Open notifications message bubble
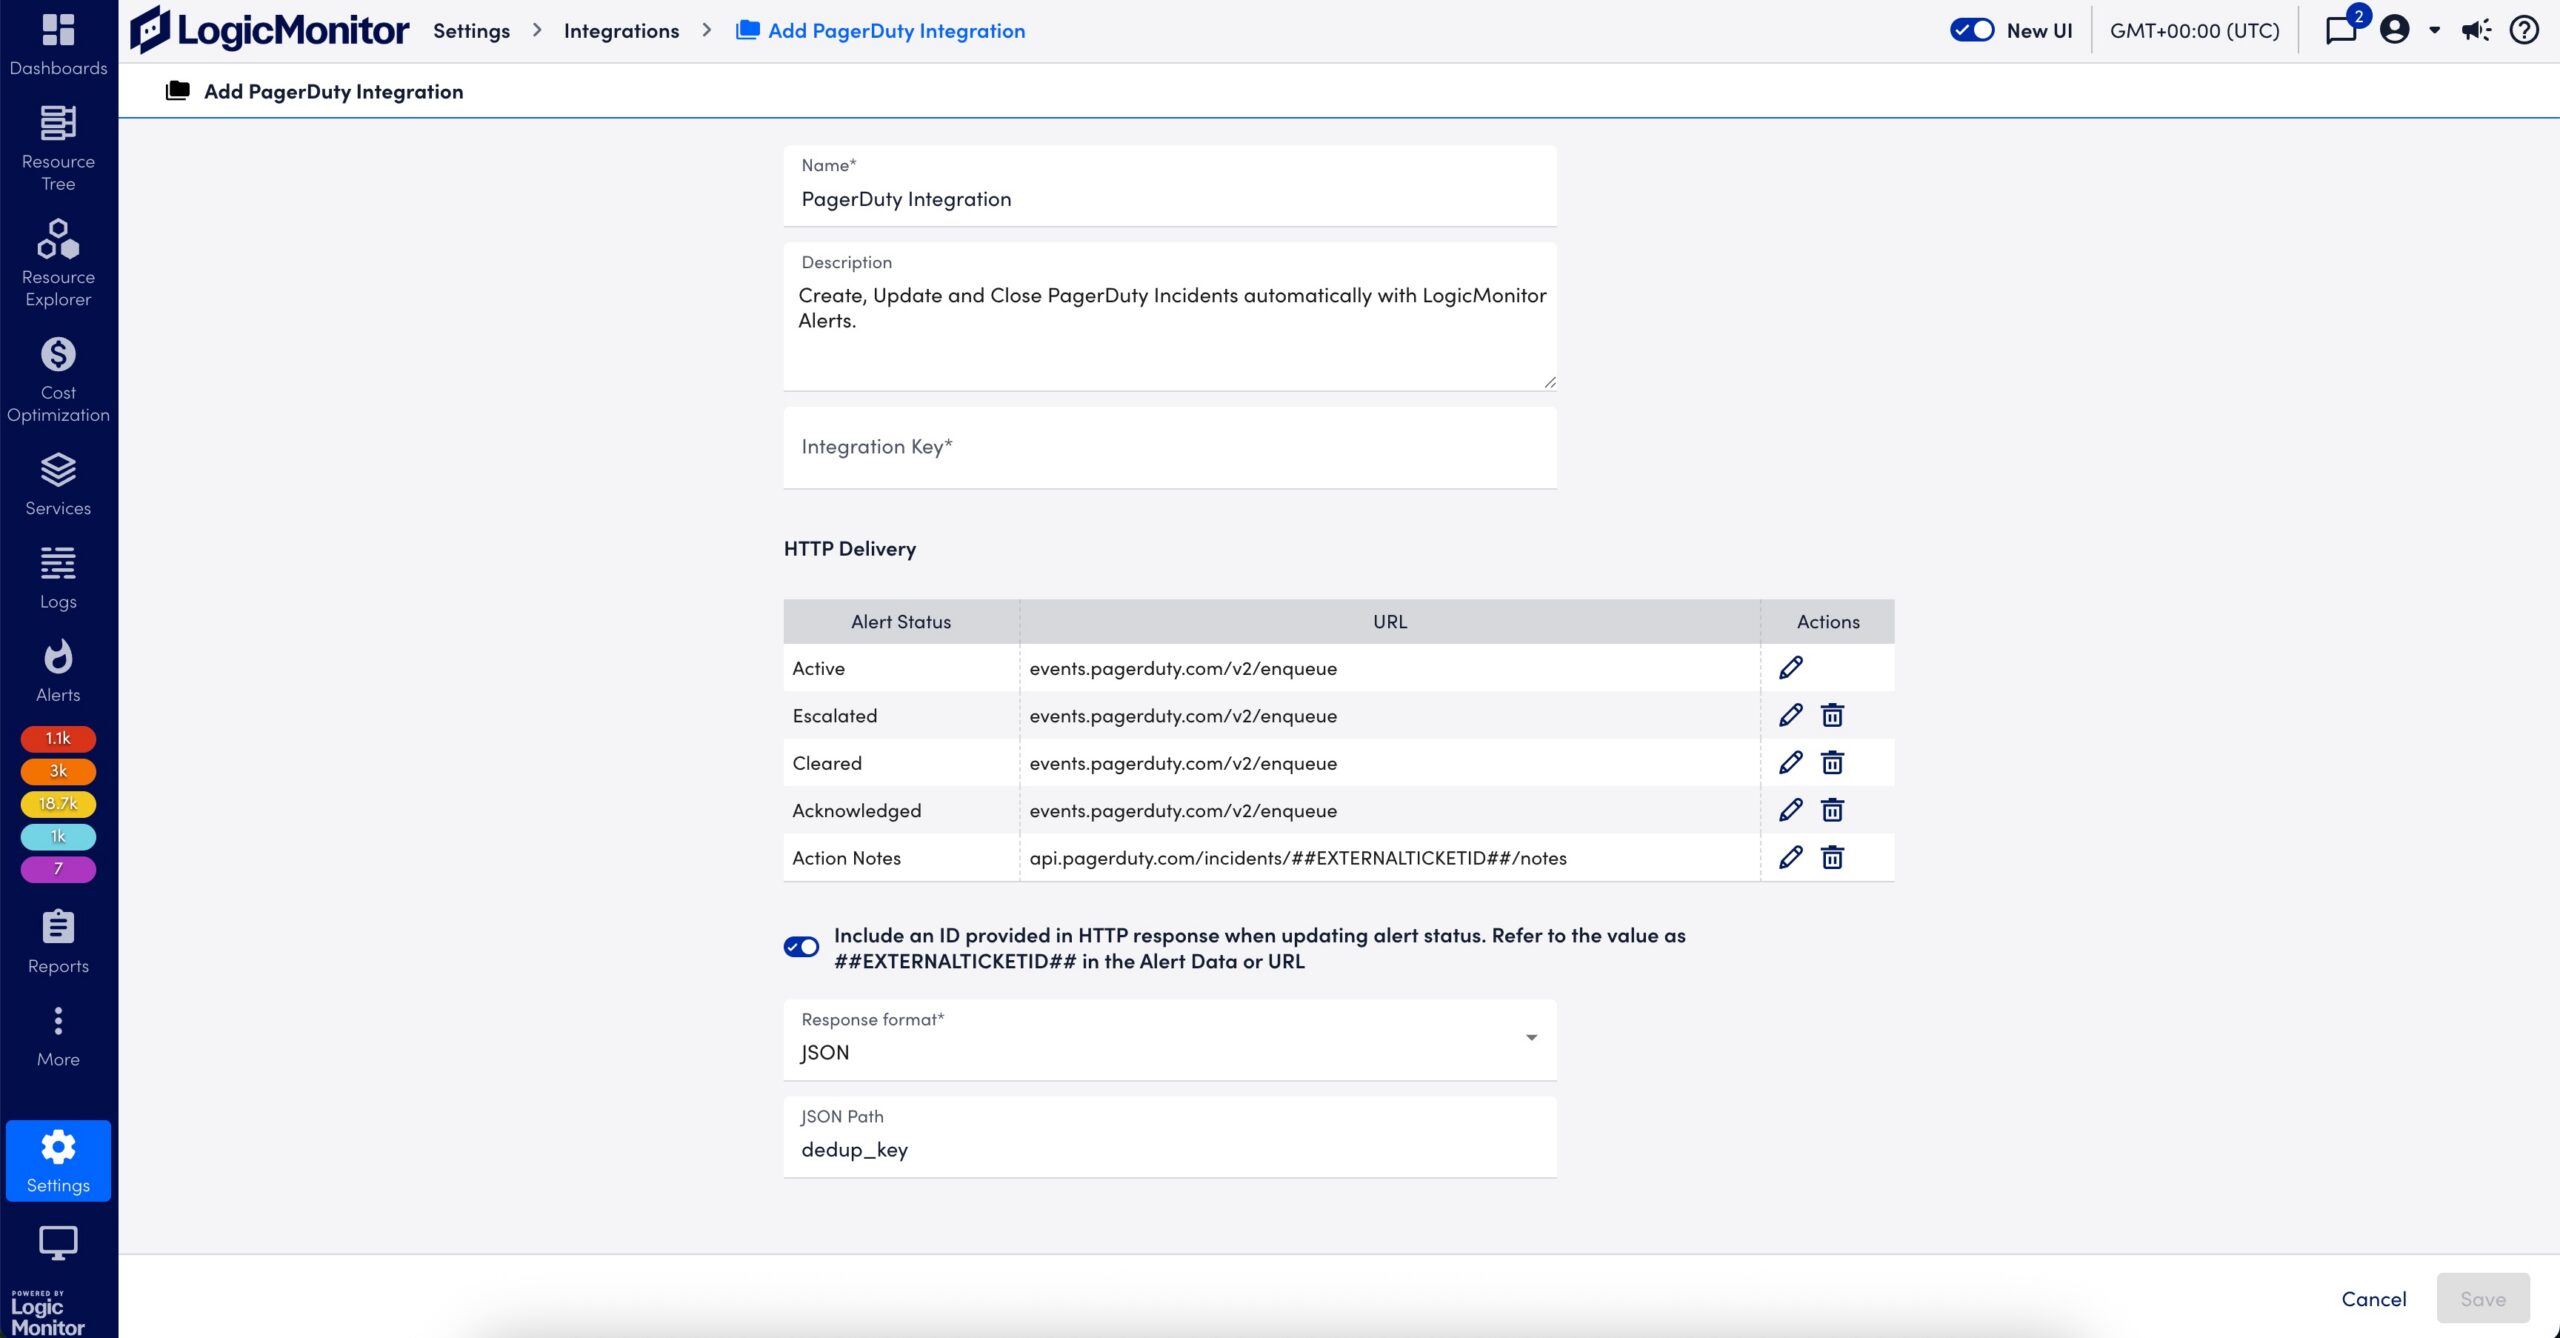Screen dimensions: 2560x1338 tap(2342, 30)
